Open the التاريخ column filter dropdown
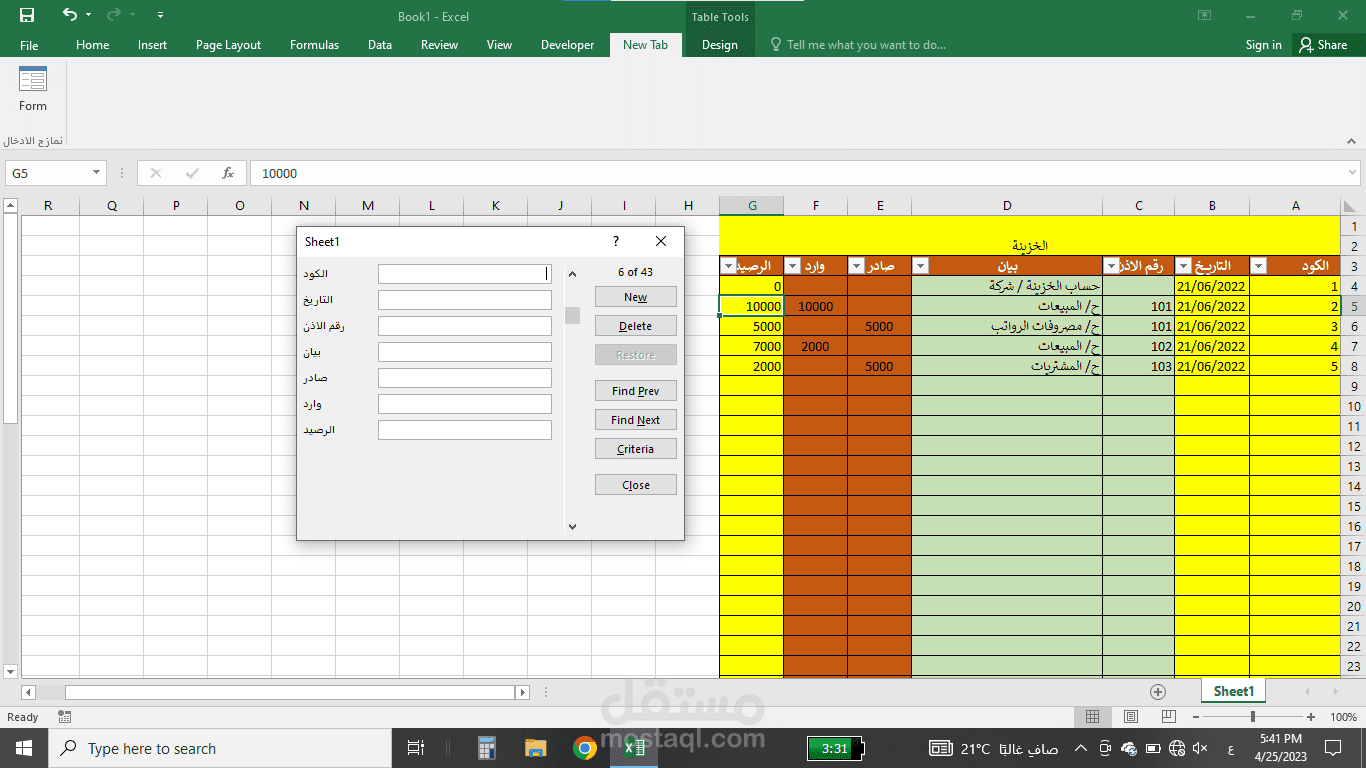This screenshot has height=768, width=1366. (x=1184, y=266)
